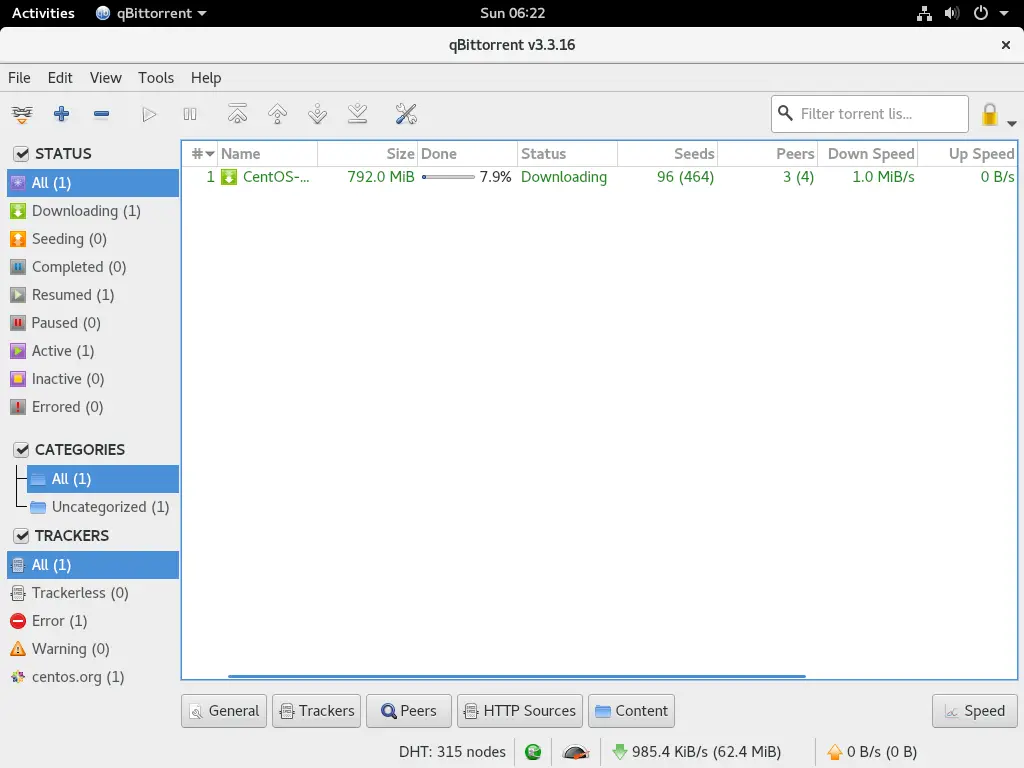Select the Resumed (1) status filter

click(93, 295)
